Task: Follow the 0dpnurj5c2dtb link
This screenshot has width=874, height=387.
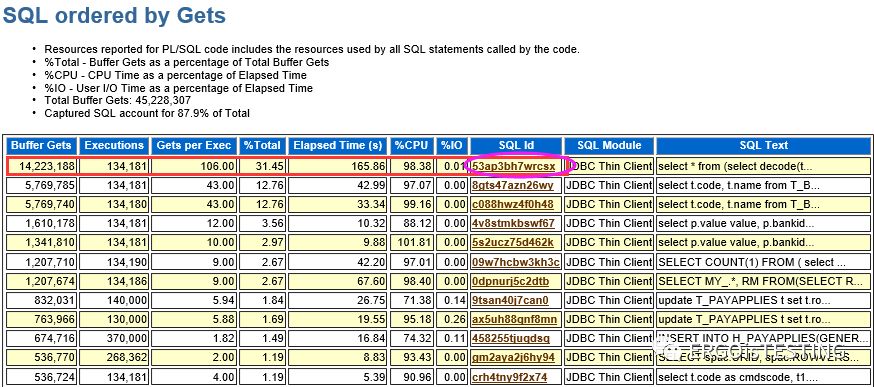Action: point(511,281)
